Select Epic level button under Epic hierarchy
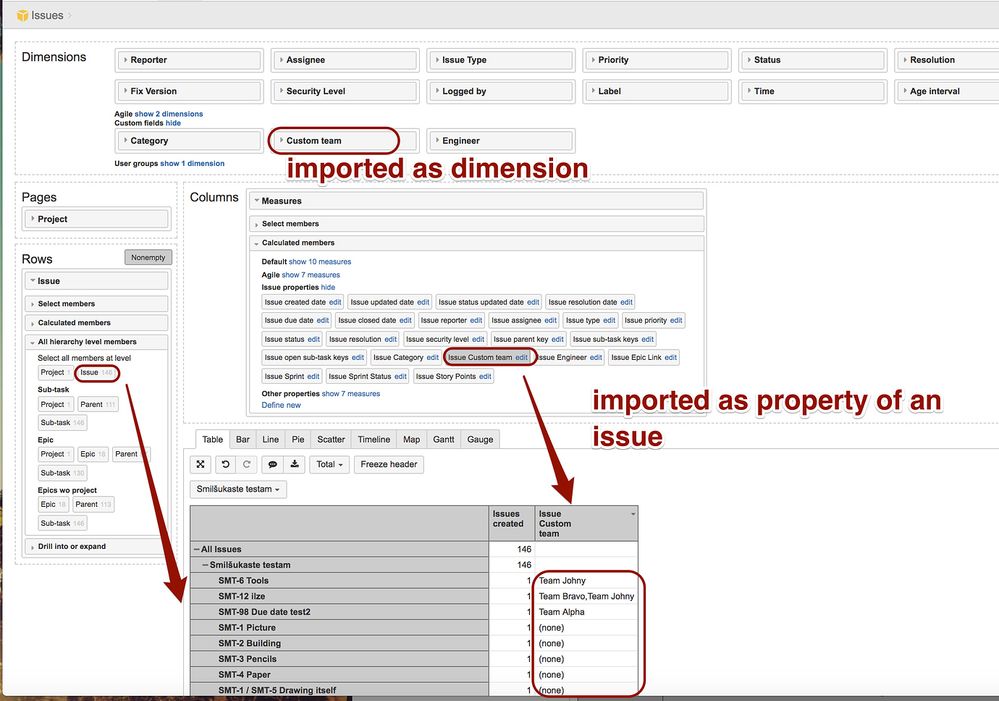999x701 pixels. point(93,454)
